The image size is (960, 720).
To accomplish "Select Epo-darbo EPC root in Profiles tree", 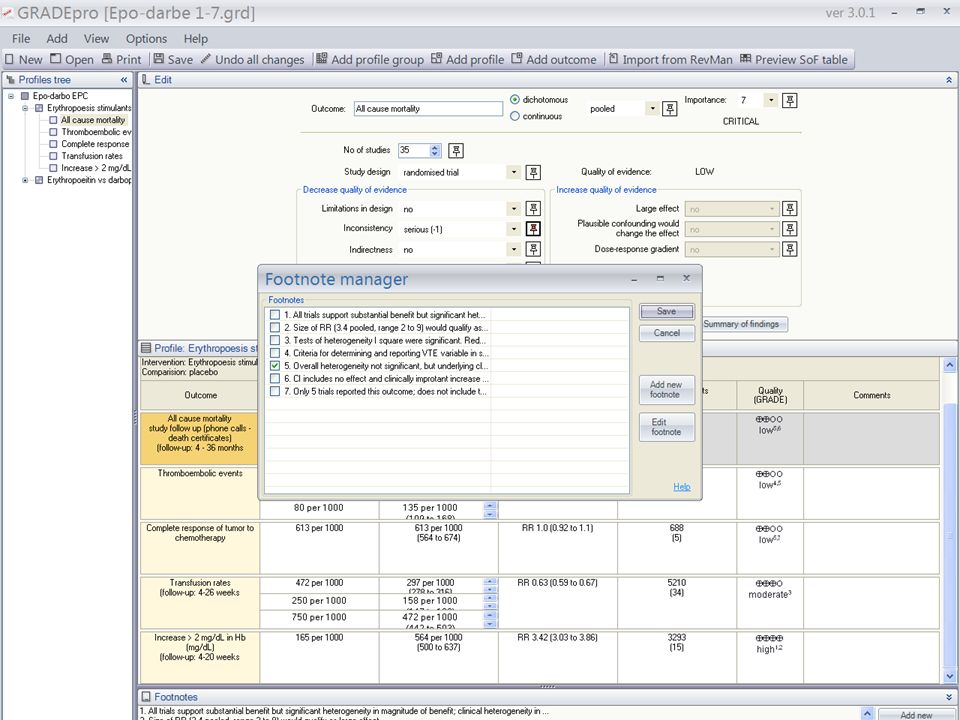I will pos(60,96).
